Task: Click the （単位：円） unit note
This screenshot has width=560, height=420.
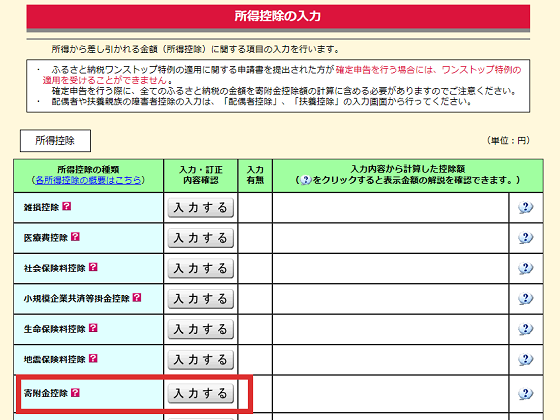Action: coord(509,140)
